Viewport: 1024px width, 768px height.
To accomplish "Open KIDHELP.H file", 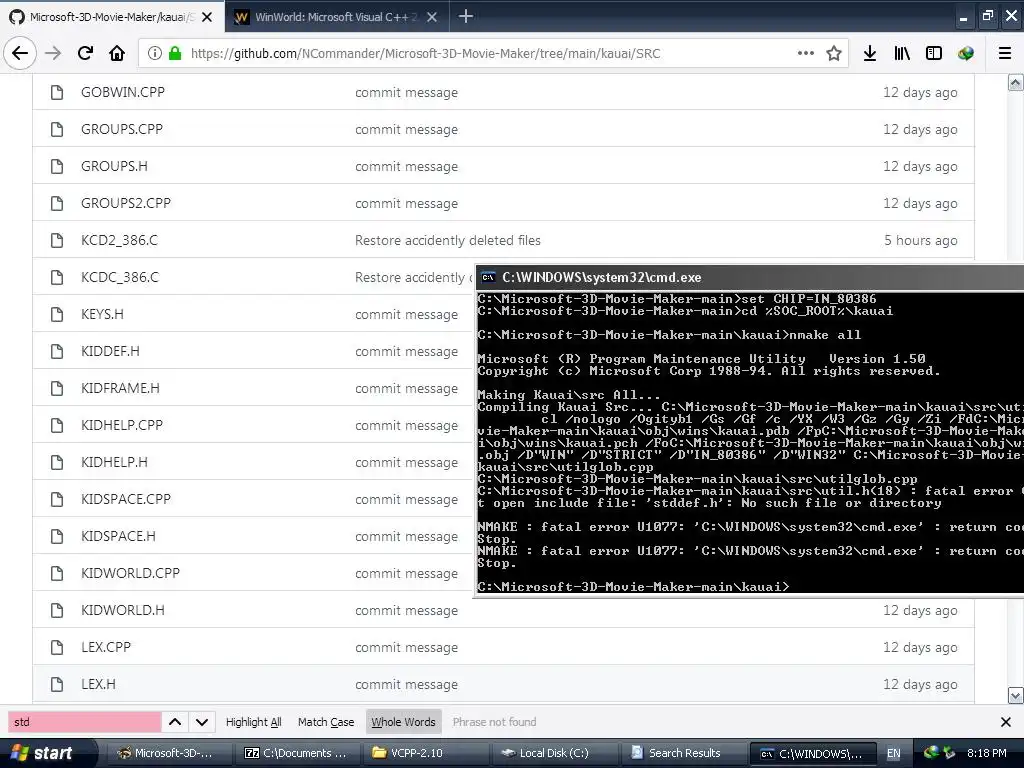I will [x=114, y=462].
